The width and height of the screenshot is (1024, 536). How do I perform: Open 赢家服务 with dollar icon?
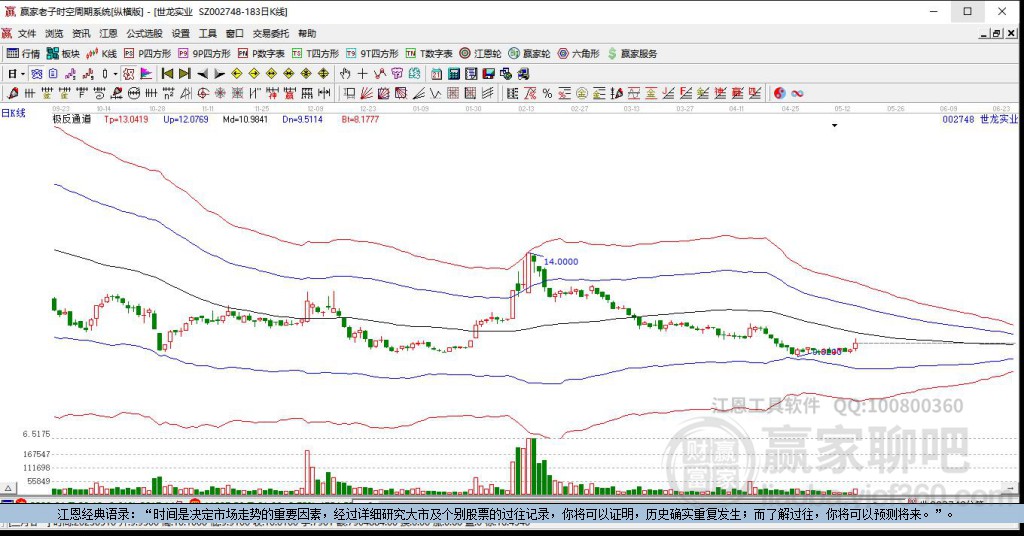632,54
